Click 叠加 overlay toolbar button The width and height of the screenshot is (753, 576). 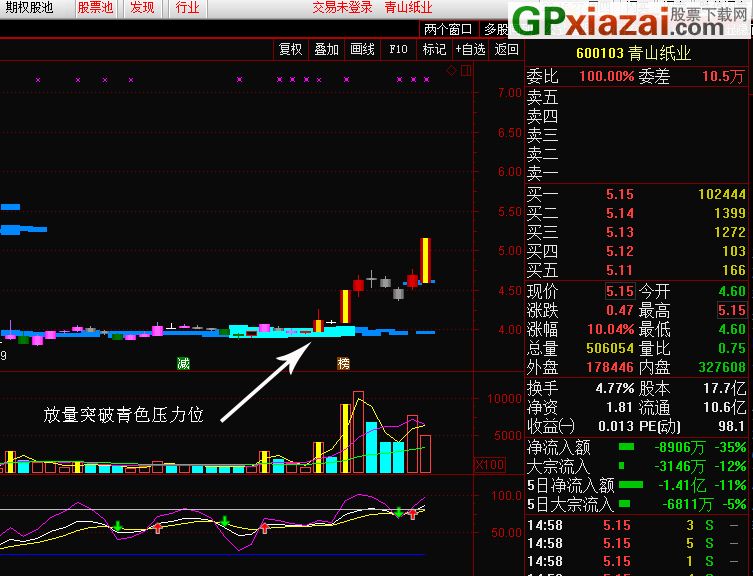[x=326, y=49]
